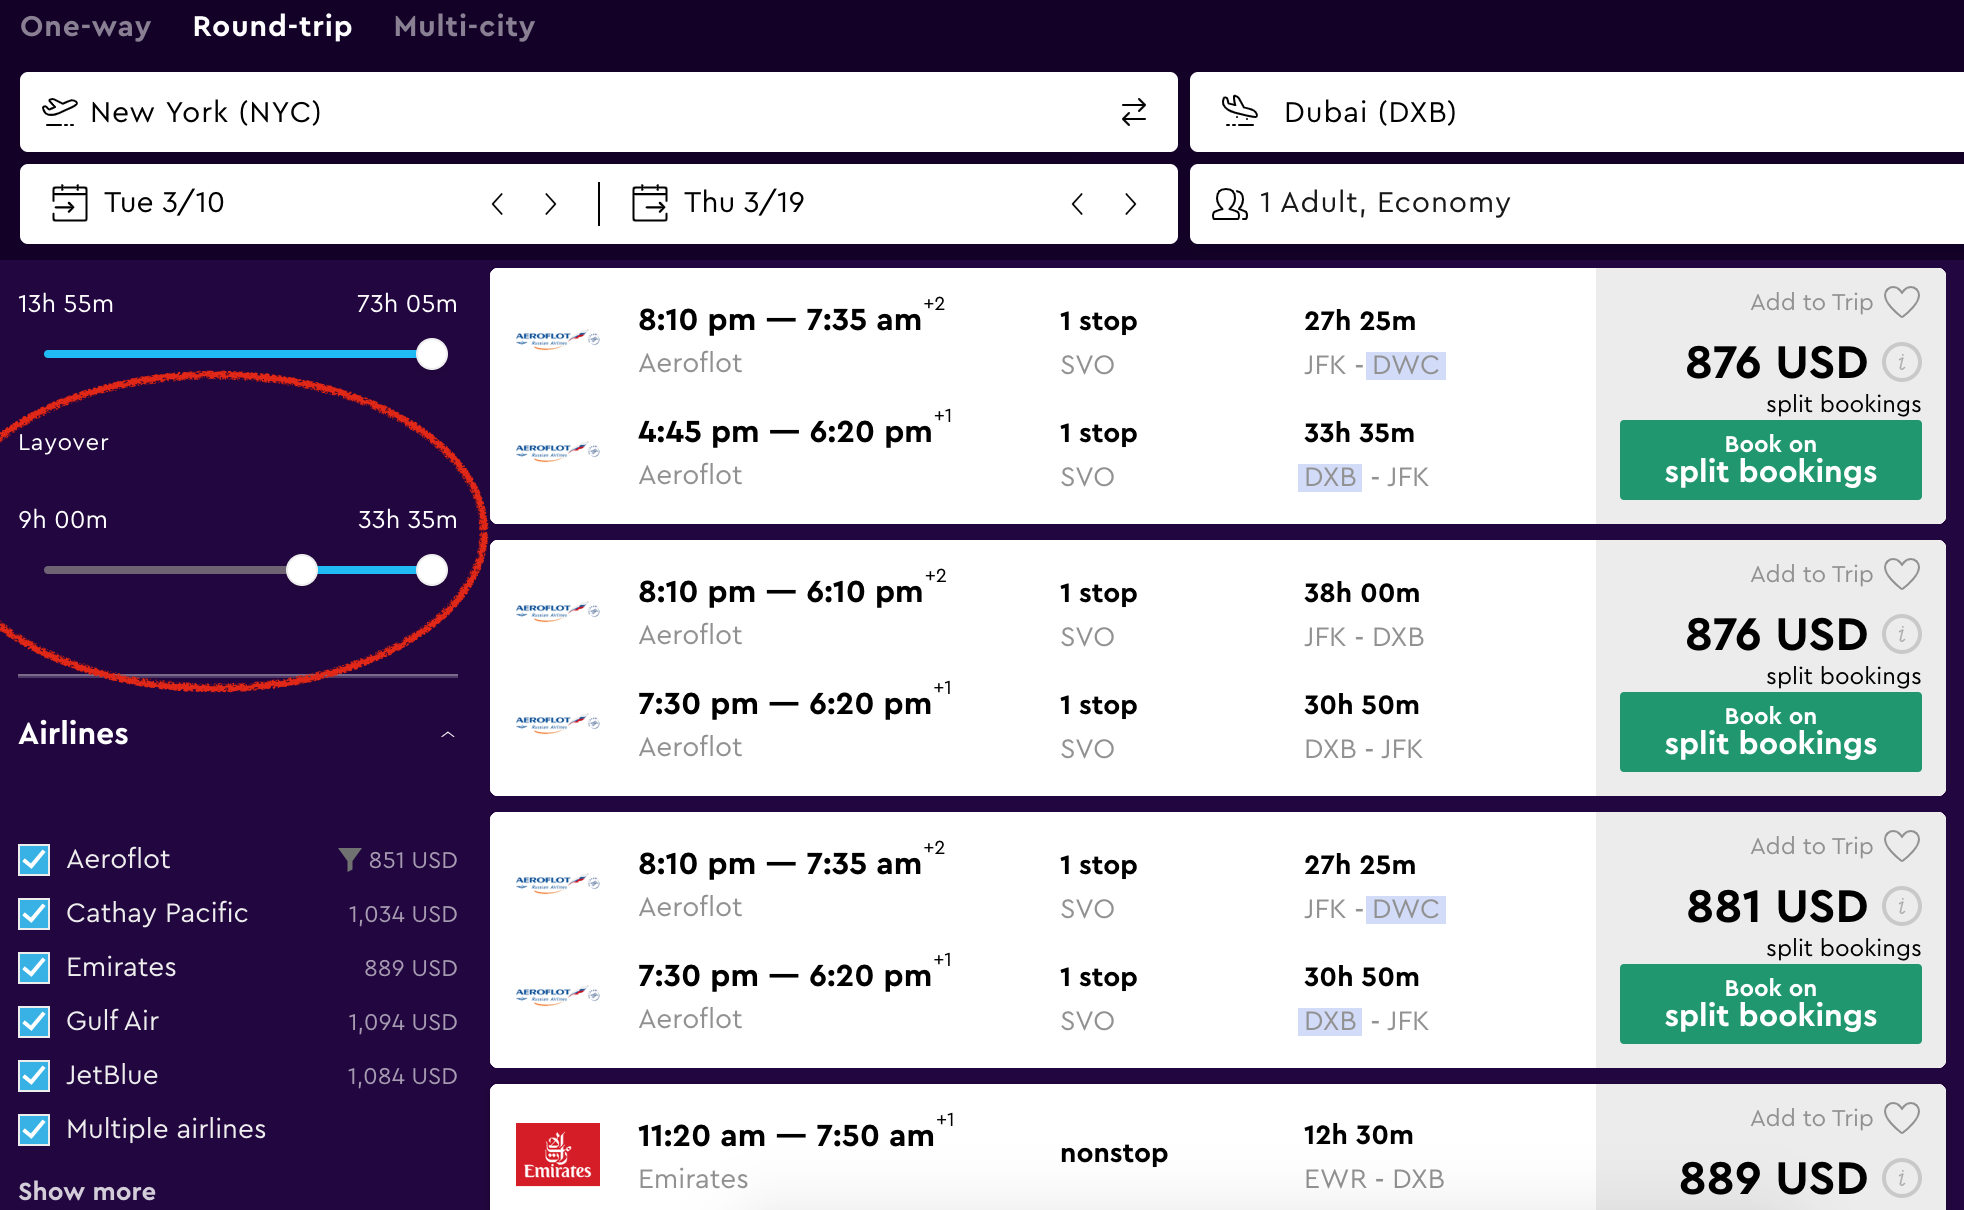Swap origin and destination with arrows icon
Viewport: 1964px width, 1210px height.
click(1133, 112)
